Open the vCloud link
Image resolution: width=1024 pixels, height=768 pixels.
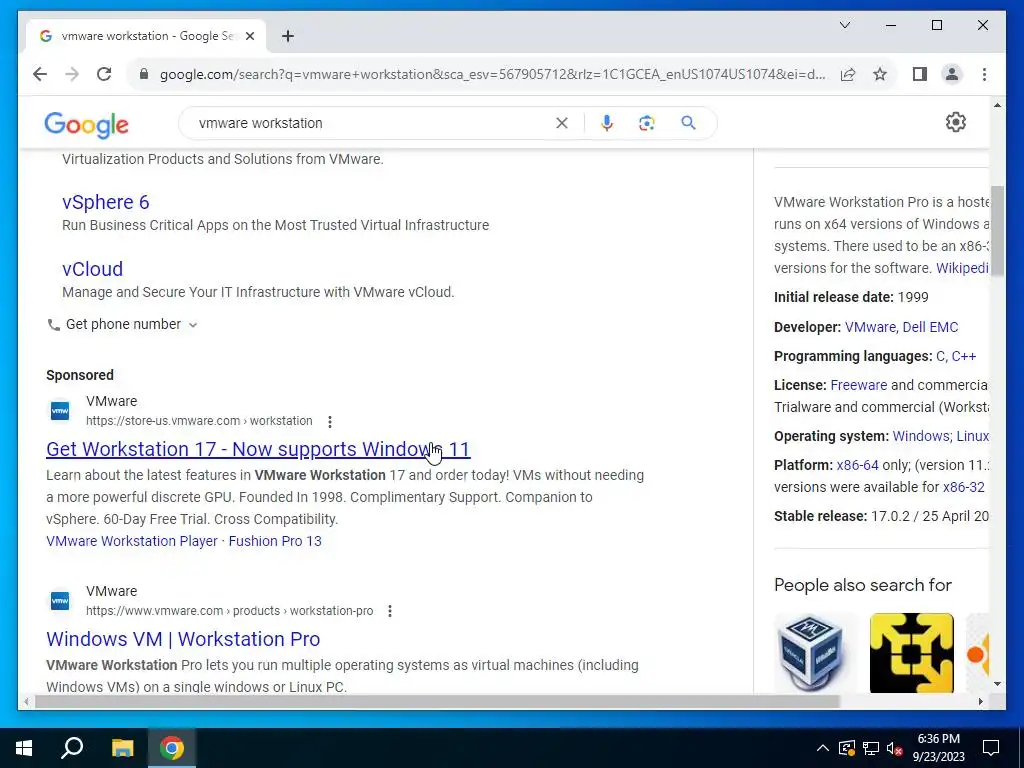[92, 269]
